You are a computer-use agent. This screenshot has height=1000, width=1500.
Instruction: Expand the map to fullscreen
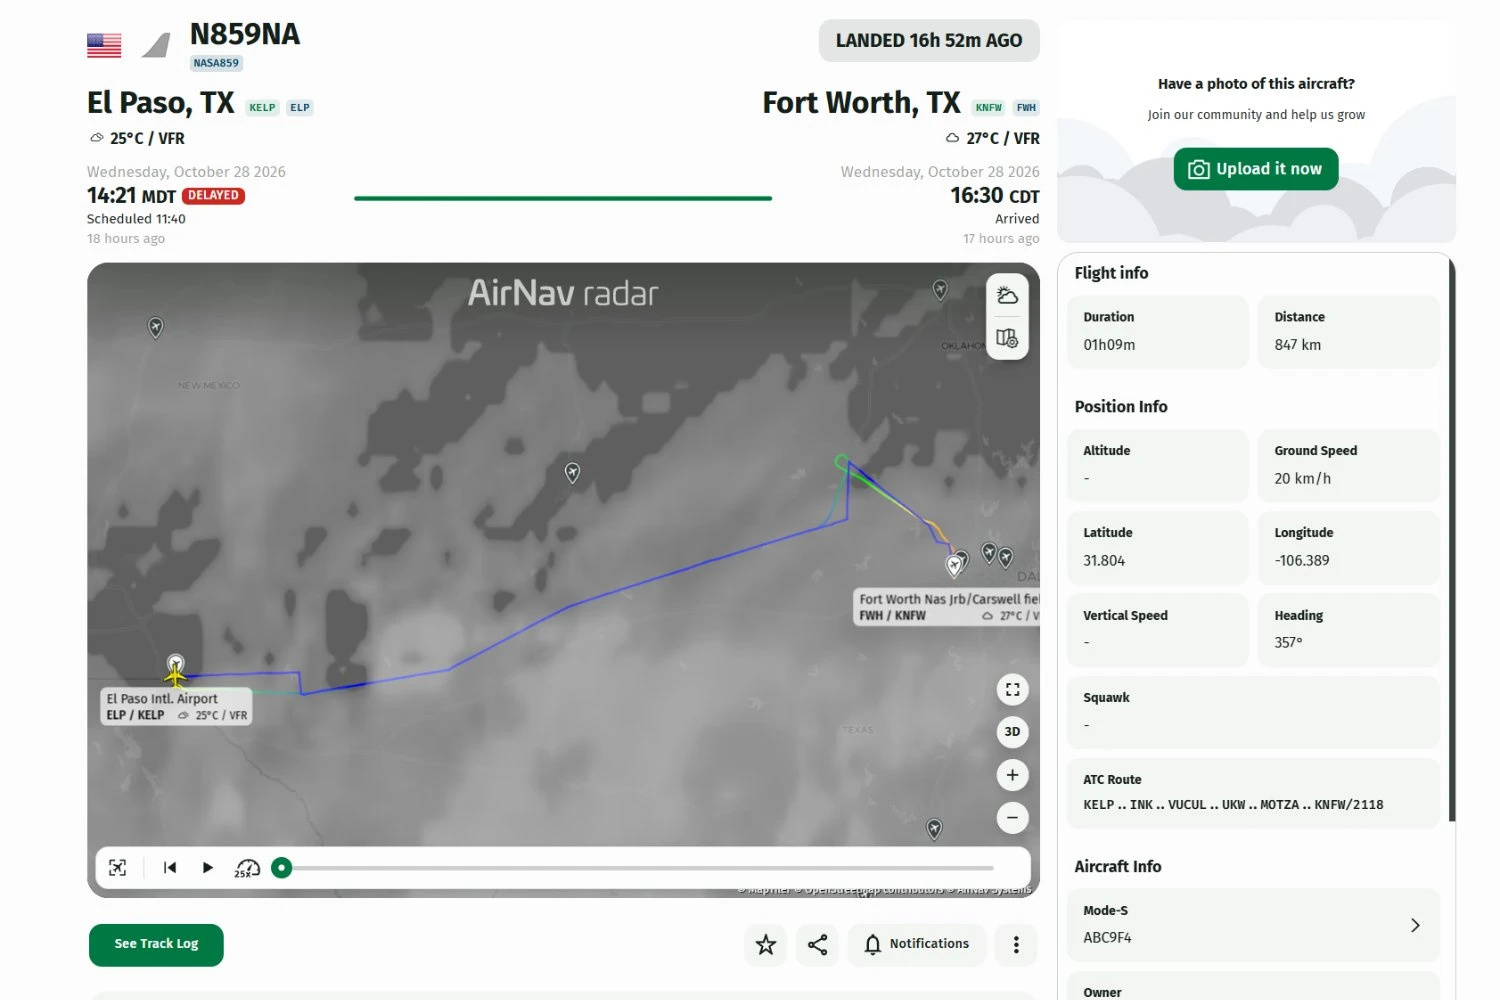point(1012,689)
